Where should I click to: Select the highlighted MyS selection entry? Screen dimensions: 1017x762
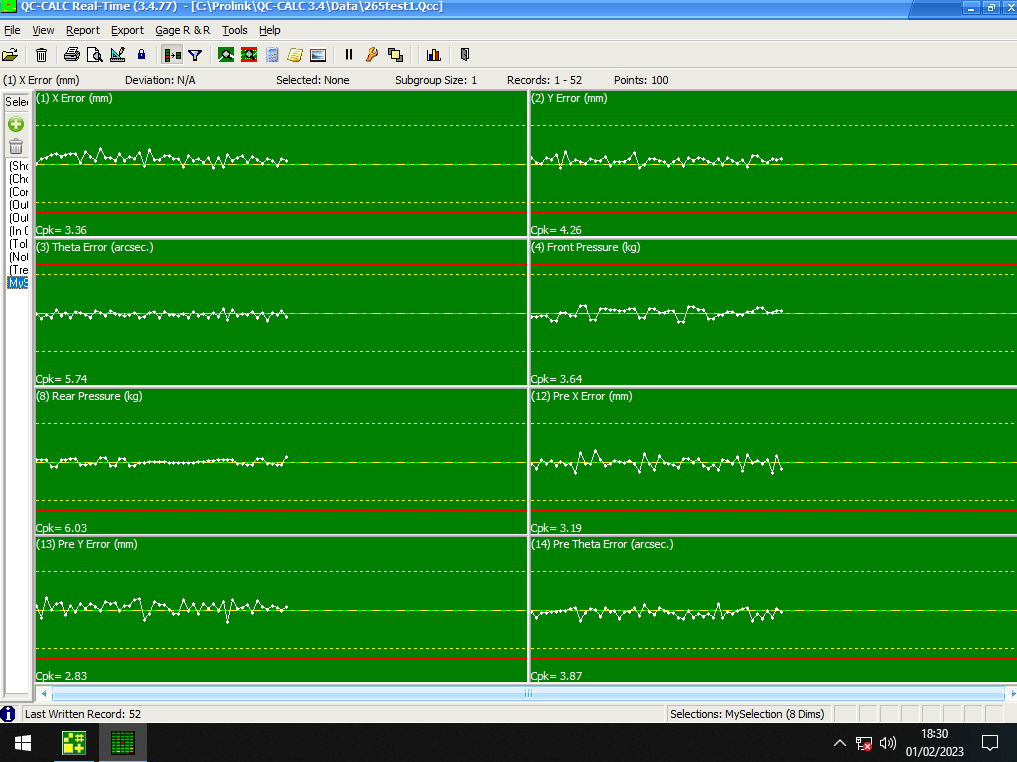tap(18, 283)
